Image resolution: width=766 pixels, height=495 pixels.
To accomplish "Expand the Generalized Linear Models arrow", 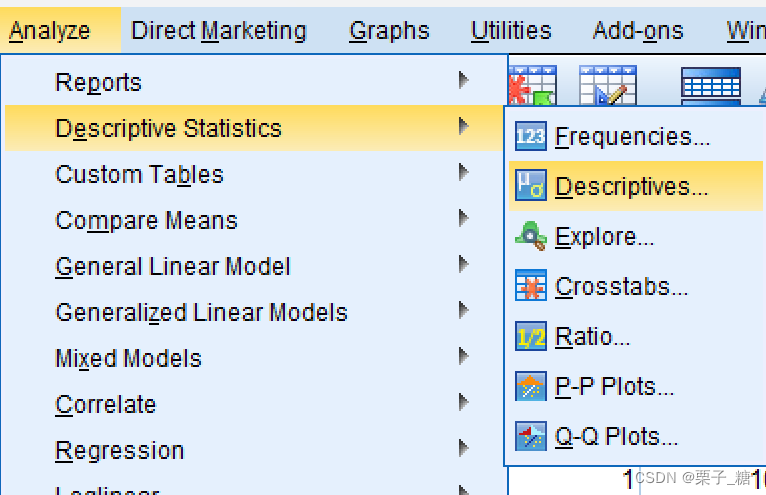I will (x=464, y=310).
